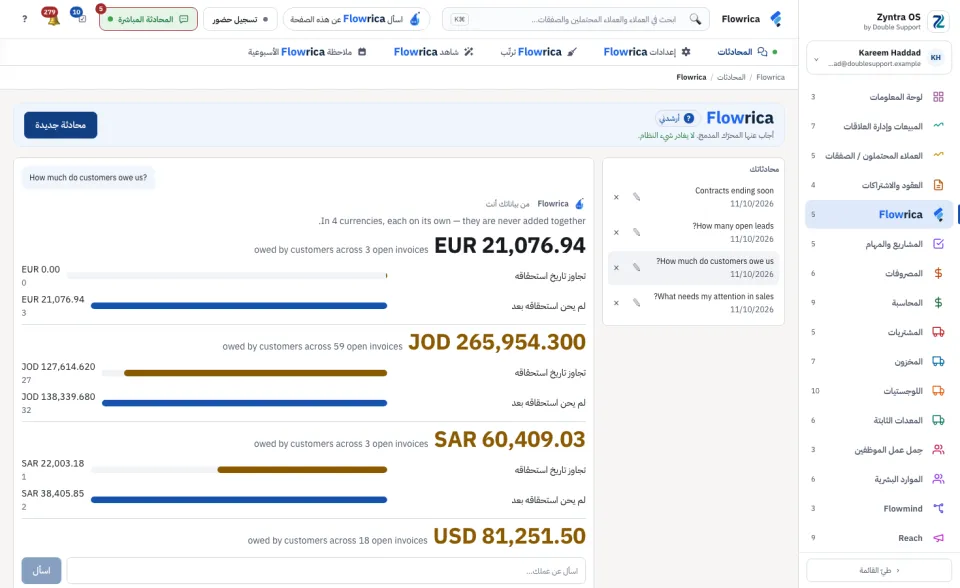Toggle the attendance check-in button
Screen dimensions: 960x588
240,19
